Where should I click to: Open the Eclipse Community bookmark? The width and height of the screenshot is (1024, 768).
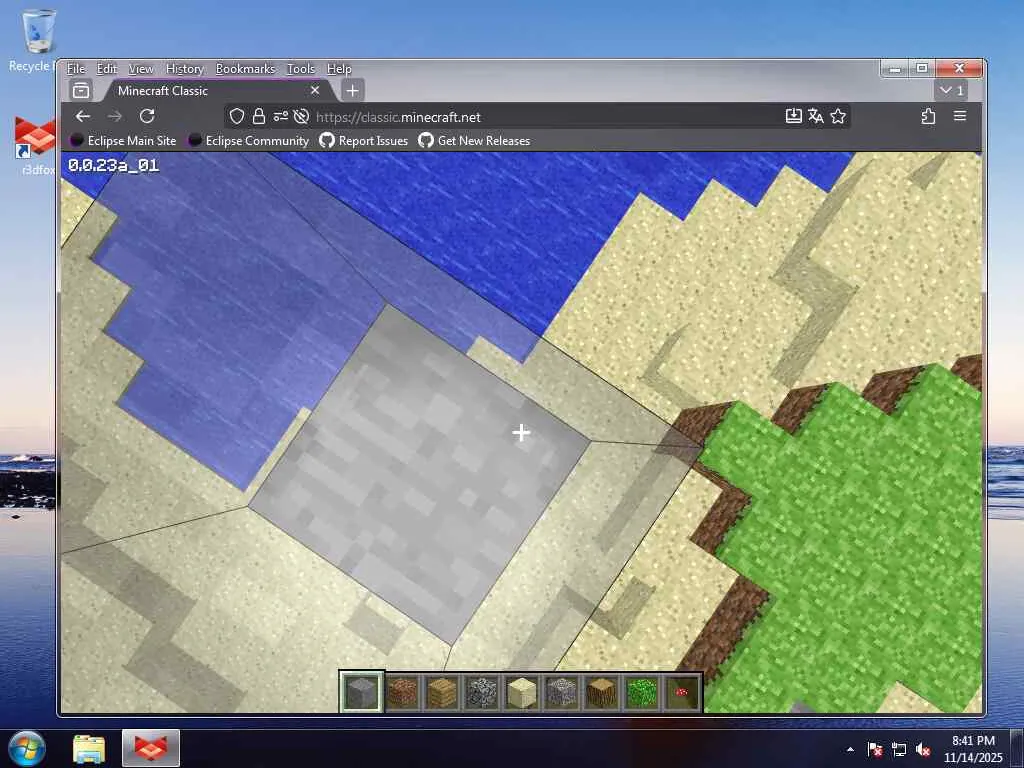(248, 140)
